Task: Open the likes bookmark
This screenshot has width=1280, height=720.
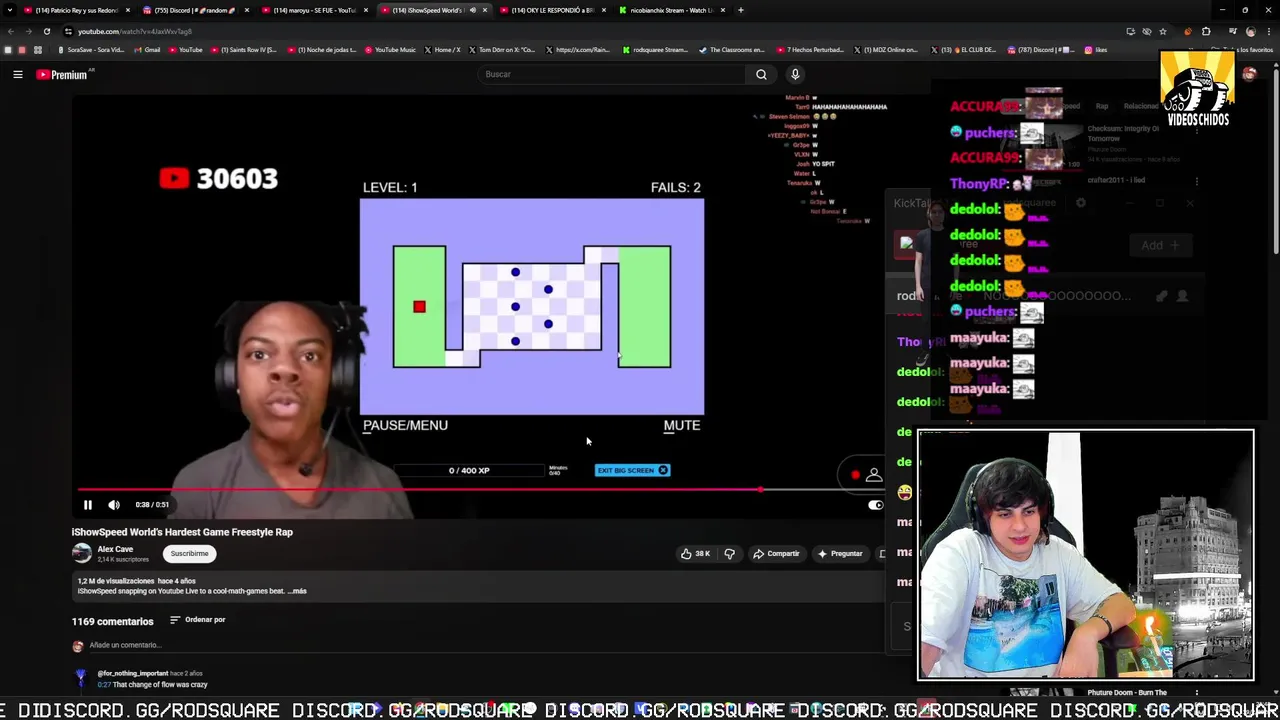Action: coord(1096,50)
